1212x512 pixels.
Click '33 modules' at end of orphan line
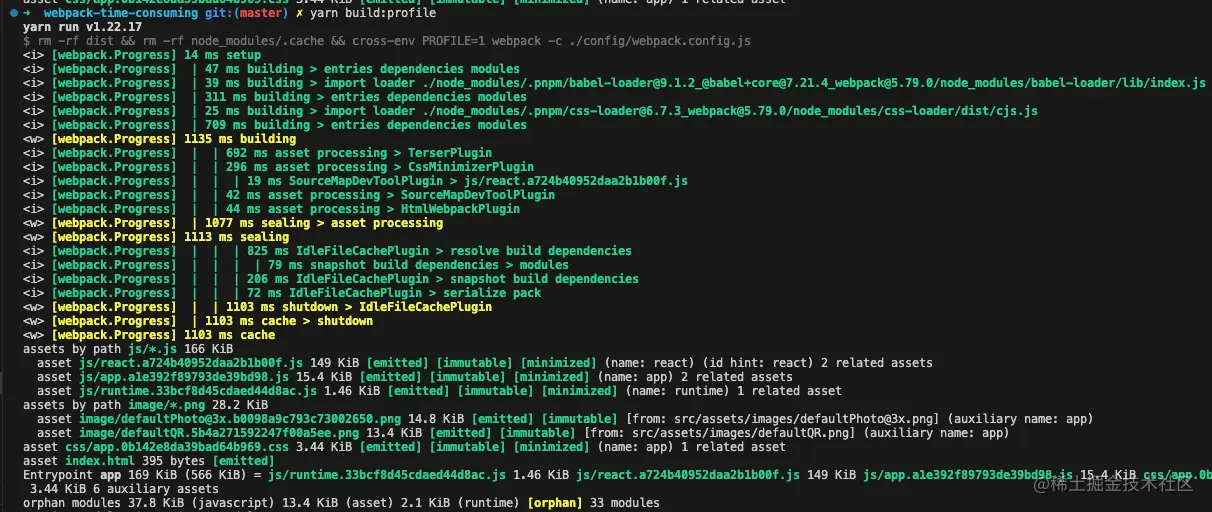(x=625, y=503)
